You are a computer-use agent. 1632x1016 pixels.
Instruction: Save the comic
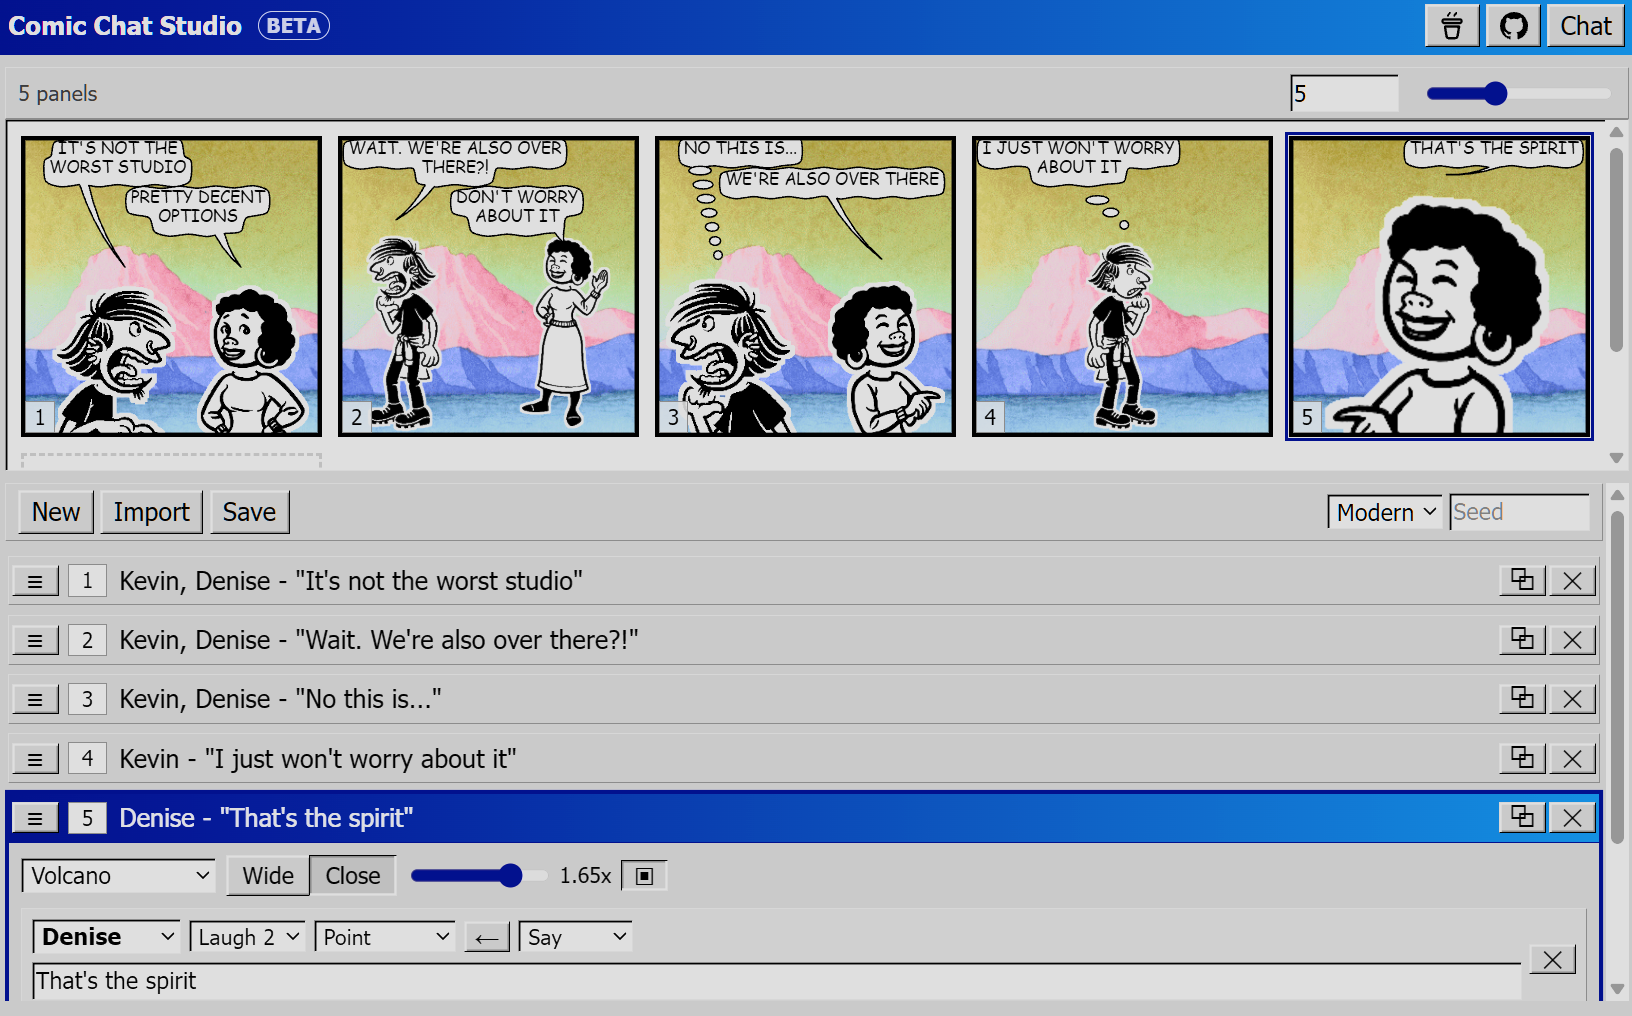(x=249, y=512)
